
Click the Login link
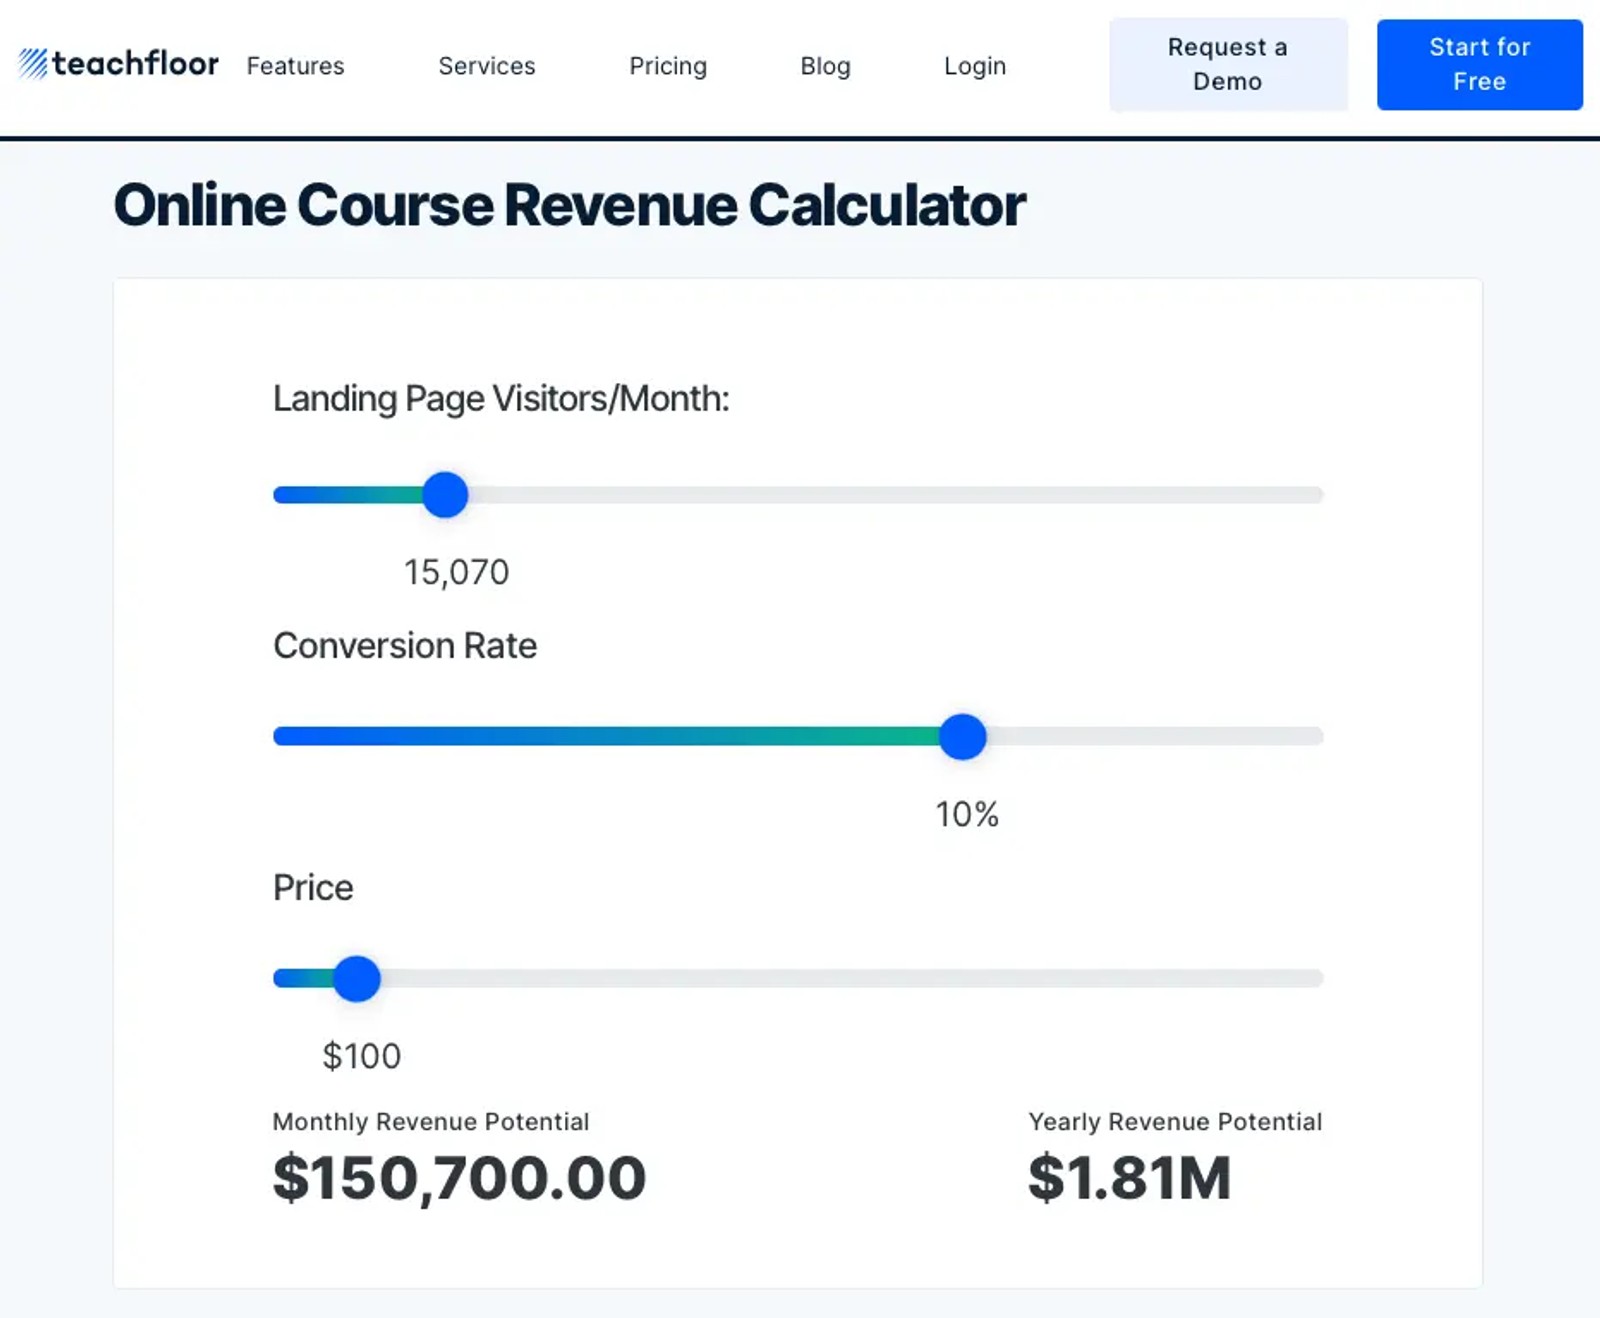pyautogui.click(x=975, y=66)
